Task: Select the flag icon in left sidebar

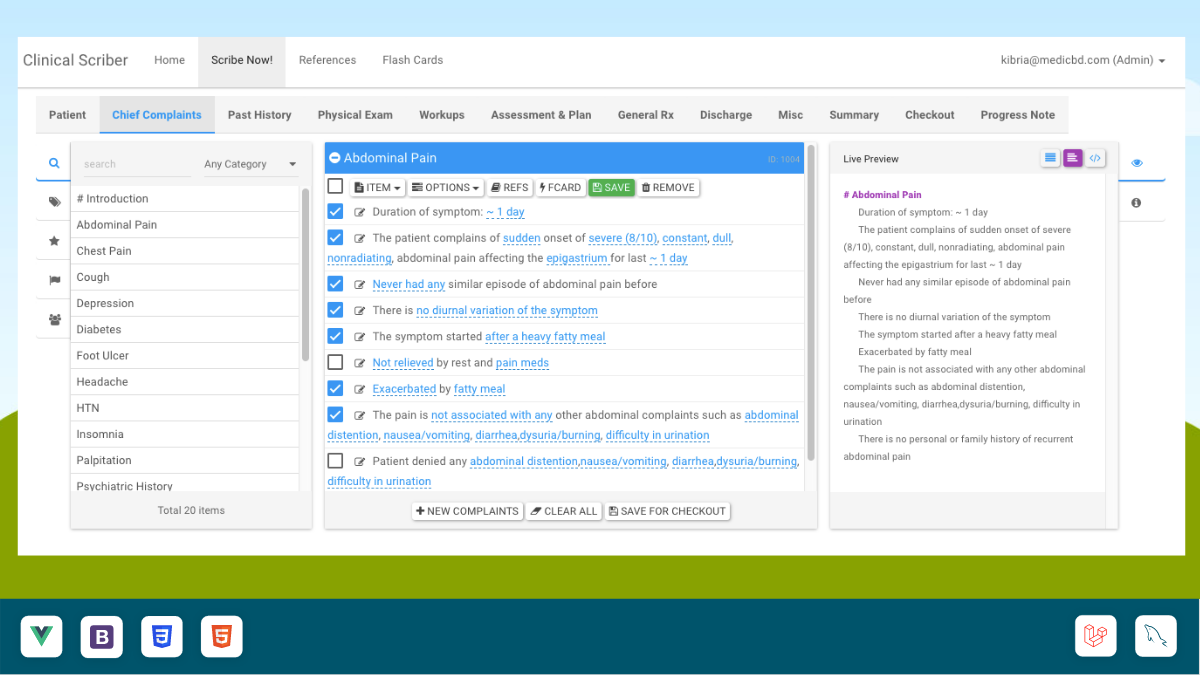Action: 54,281
